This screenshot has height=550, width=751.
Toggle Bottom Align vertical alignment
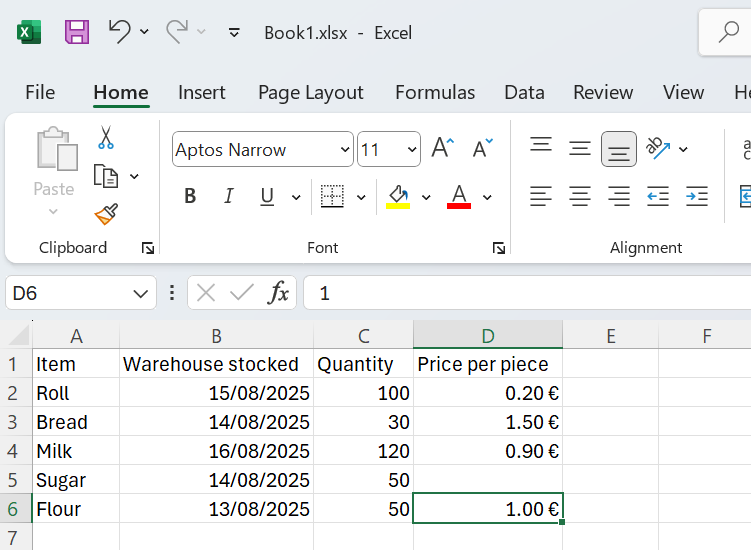pyautogui.click(x=619, y=149)
